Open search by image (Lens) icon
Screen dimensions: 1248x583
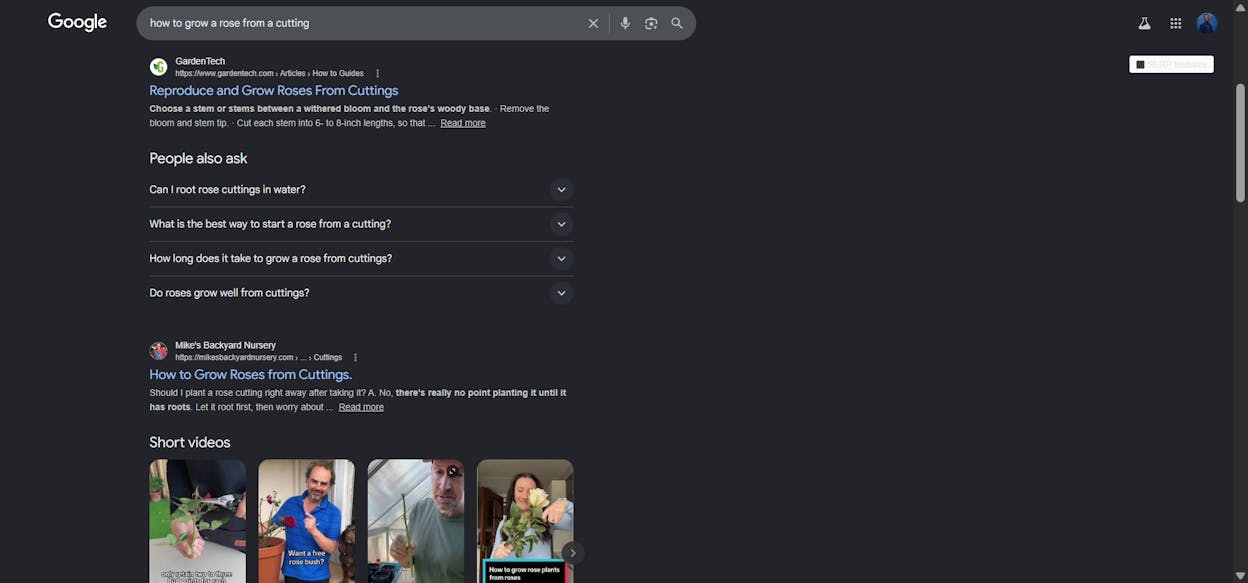(x=651, y=23)
